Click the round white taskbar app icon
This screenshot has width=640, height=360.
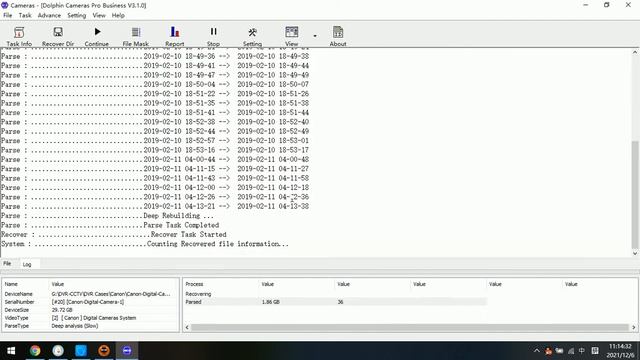tap(58, 351)
